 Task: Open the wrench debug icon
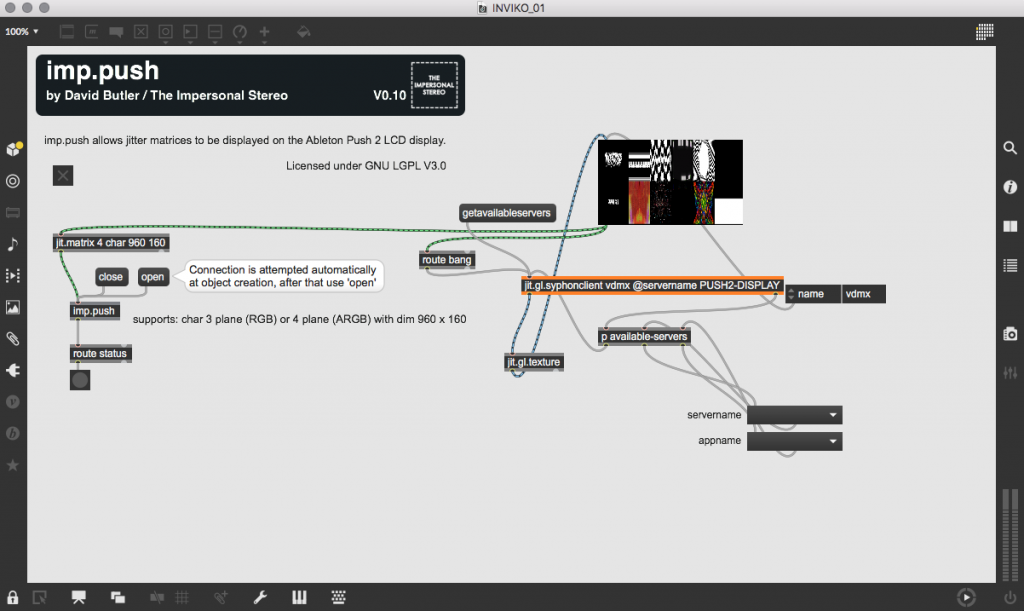(260, 597)
